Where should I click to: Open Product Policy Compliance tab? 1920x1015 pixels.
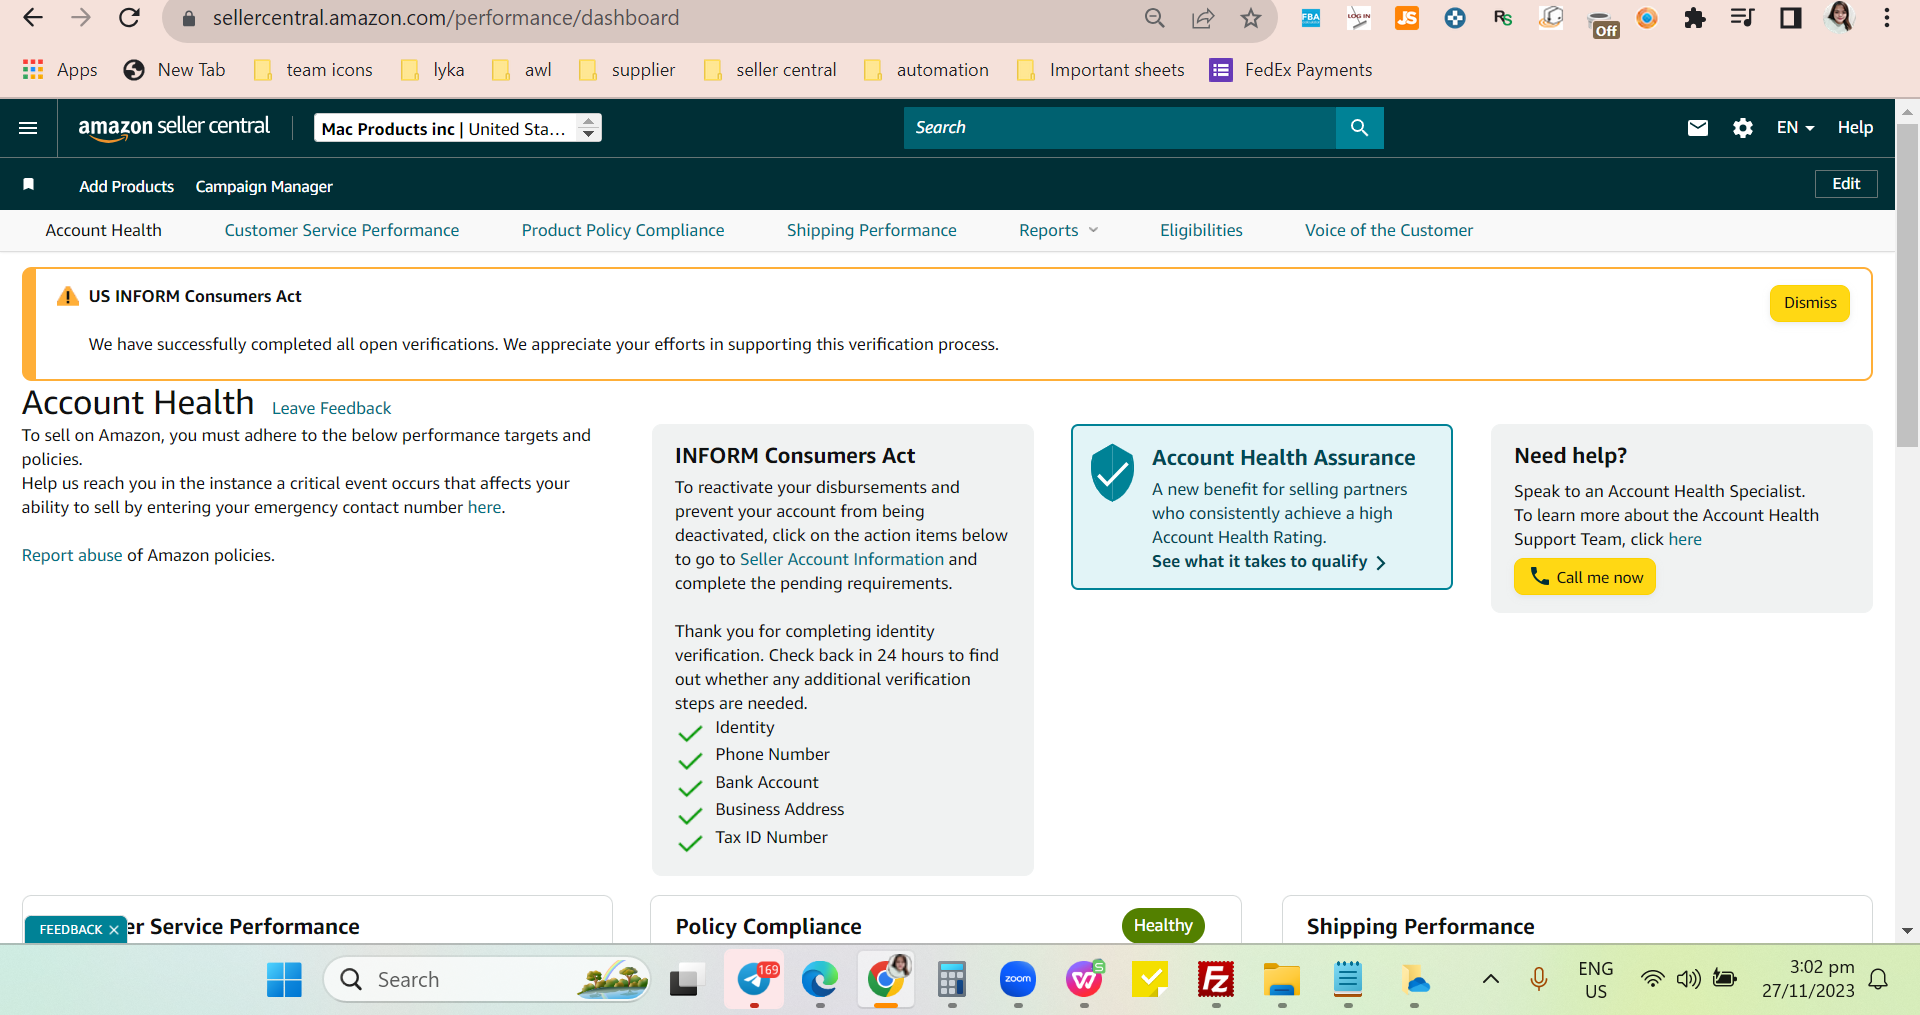pos(623,230)
